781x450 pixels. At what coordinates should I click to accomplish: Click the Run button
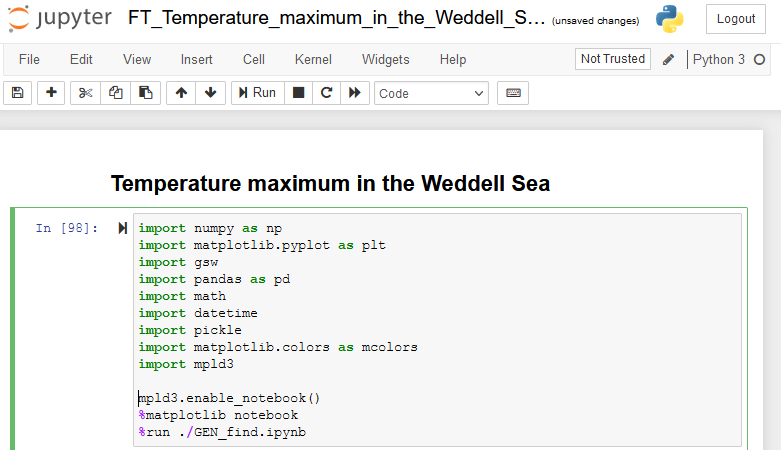[x=258, y=93]
